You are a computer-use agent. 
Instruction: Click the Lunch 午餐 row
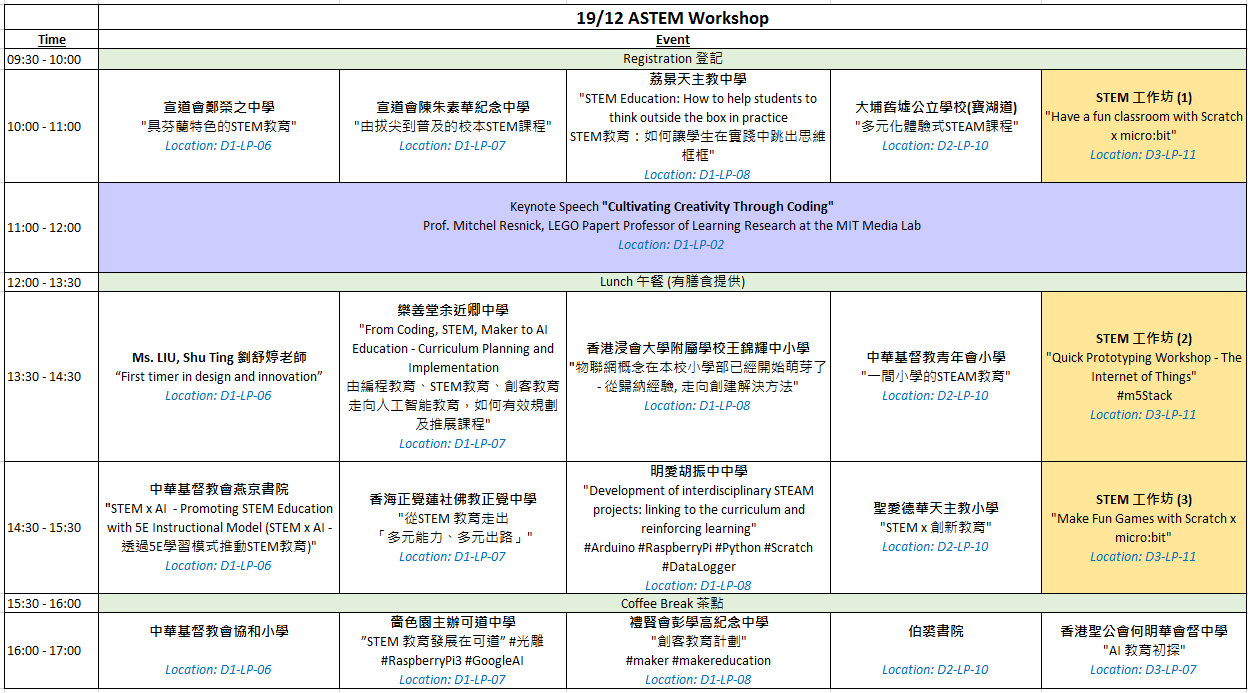672,282
